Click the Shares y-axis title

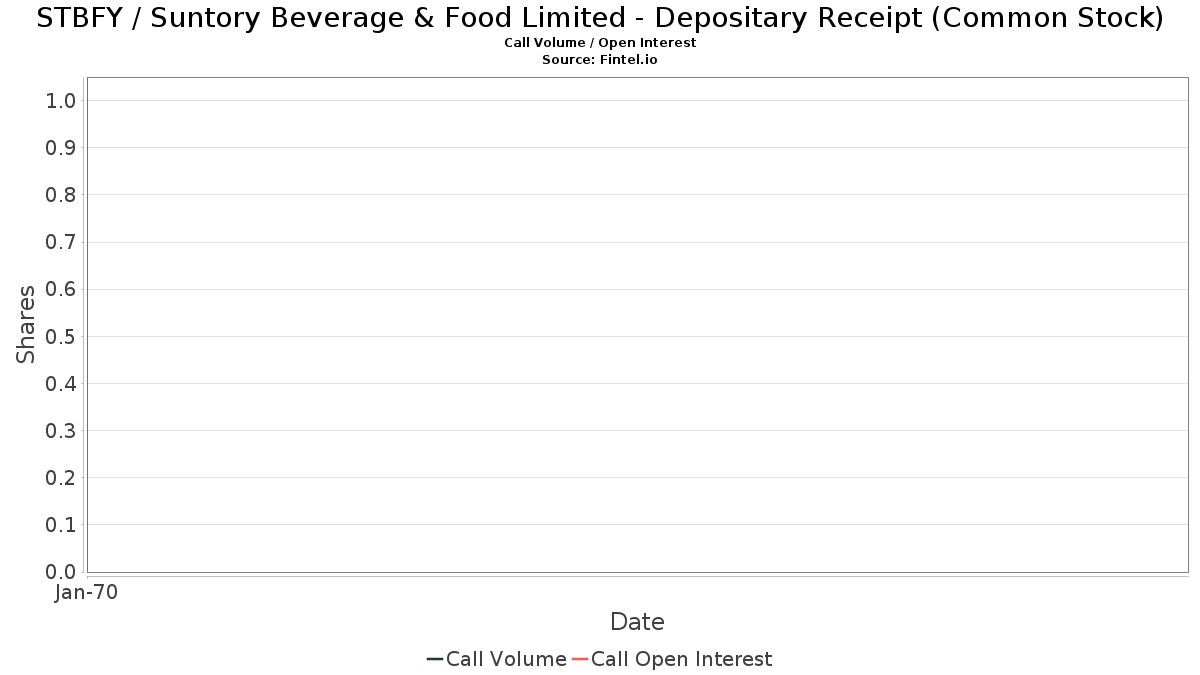click(x=26, y=324)
